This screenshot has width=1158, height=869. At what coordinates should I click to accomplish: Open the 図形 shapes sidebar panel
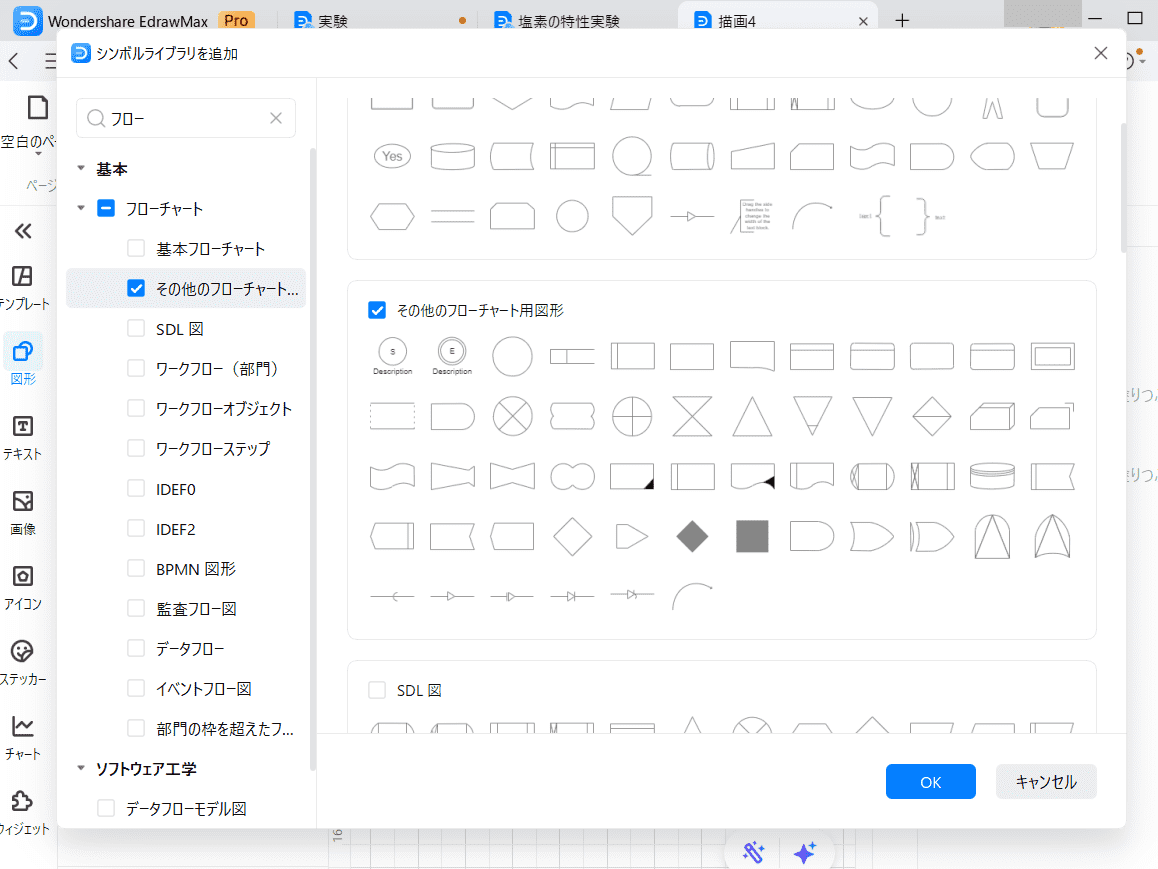[x=22, y=360]
